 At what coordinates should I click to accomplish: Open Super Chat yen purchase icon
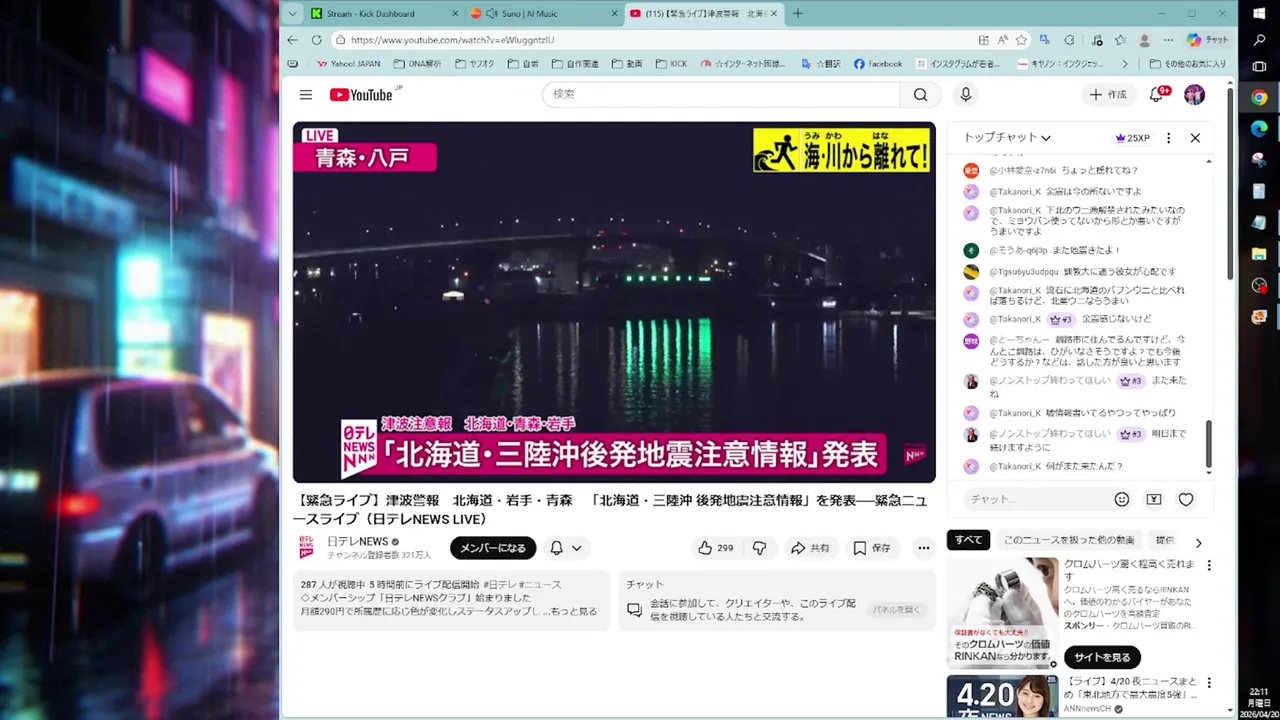1154,499
